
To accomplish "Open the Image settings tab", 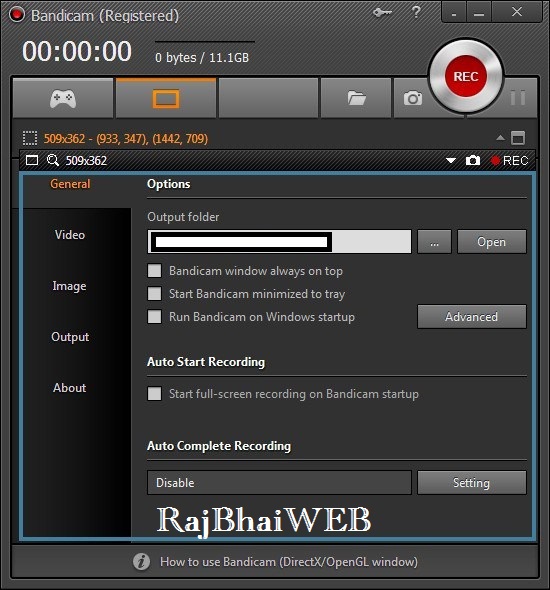I will [70, 286].
